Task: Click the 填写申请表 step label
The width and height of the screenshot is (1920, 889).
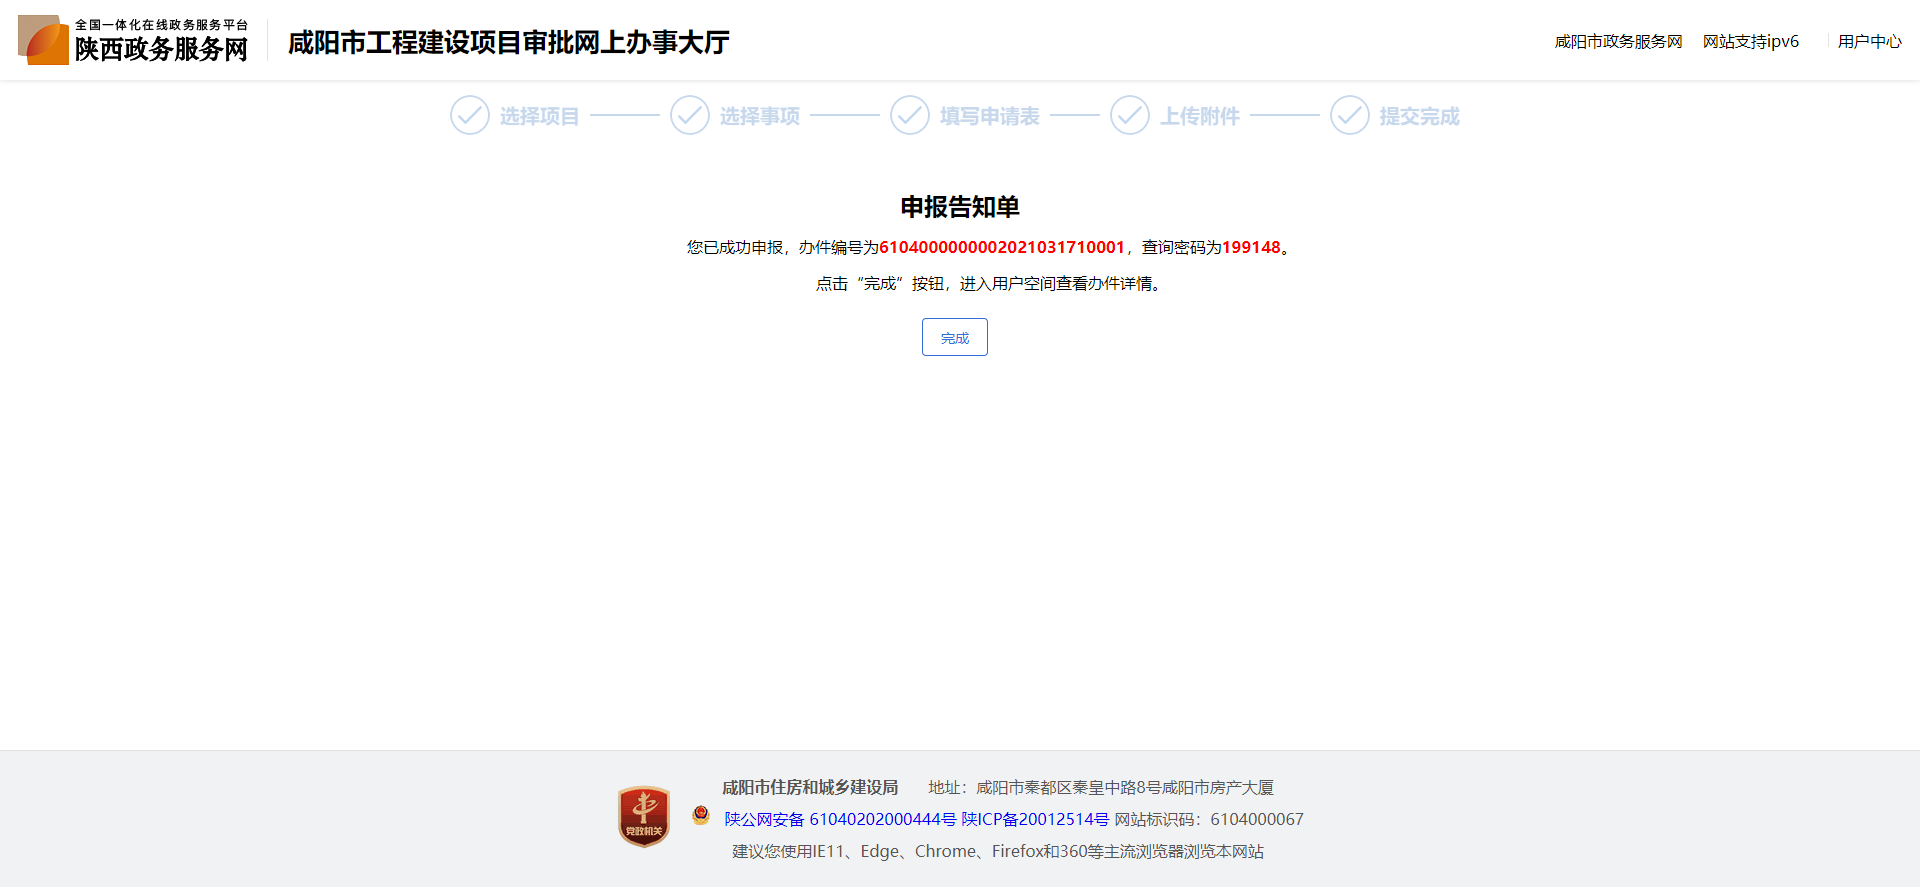Action: (989, 117)
